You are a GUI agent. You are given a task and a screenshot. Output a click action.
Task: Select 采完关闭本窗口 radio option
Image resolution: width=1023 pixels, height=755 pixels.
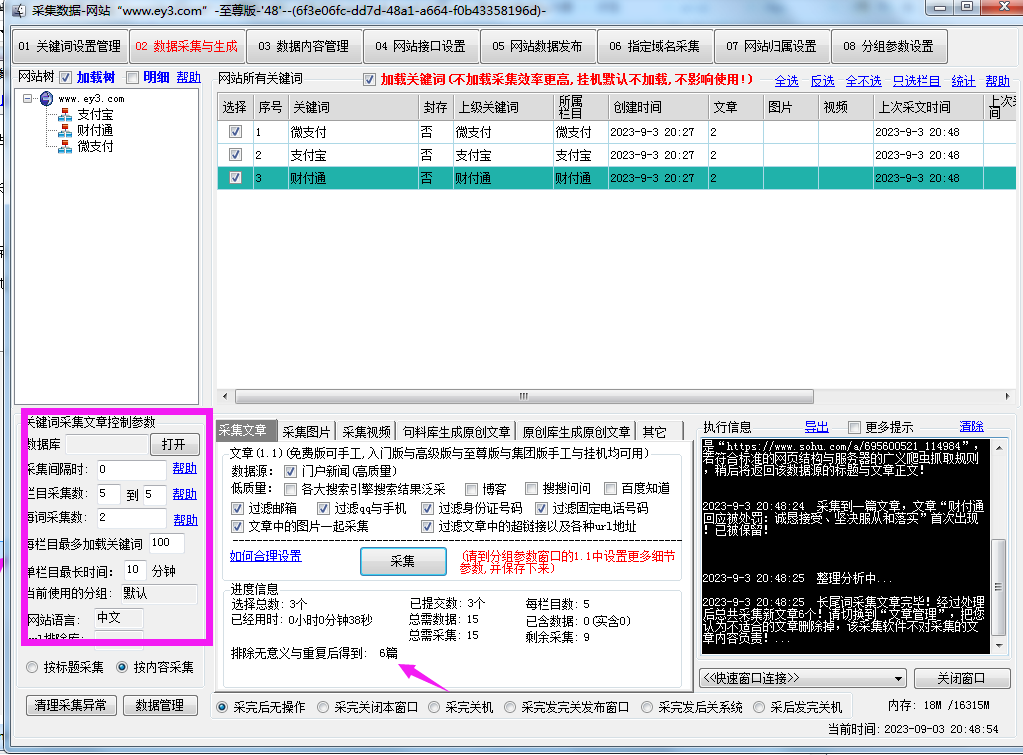click(323, 707)
